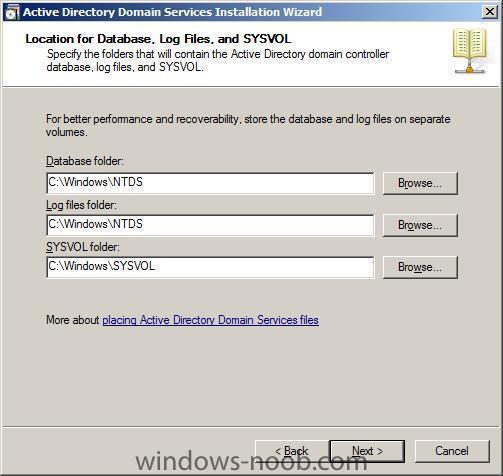503x476 pixels.
Task: Click the SYSVOL folder label
Action: [x=83, y=247]
